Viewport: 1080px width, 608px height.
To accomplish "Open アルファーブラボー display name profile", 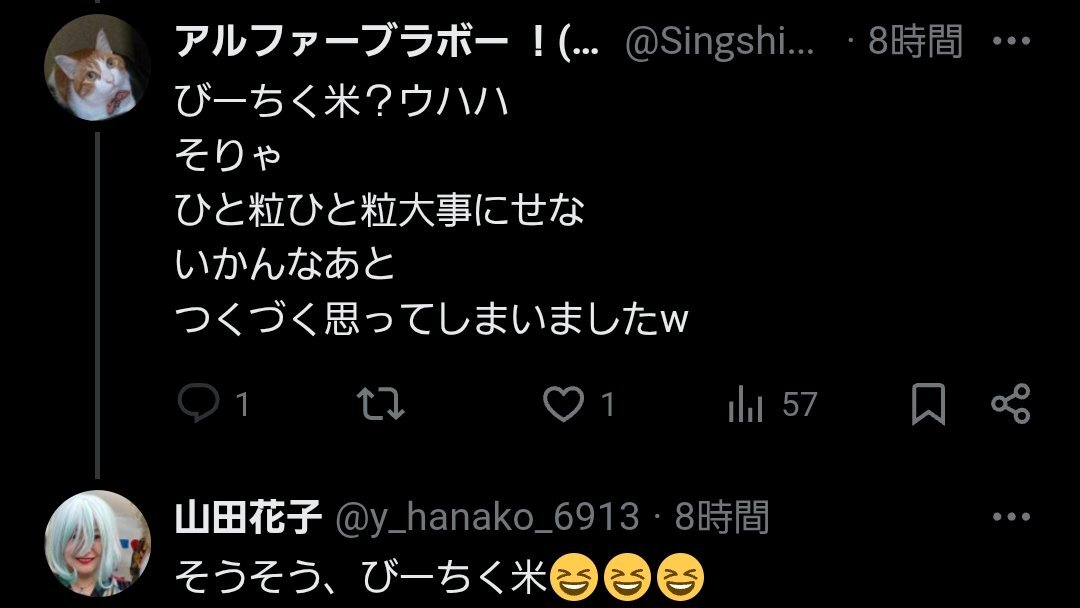I will click(x=387, y=41).
